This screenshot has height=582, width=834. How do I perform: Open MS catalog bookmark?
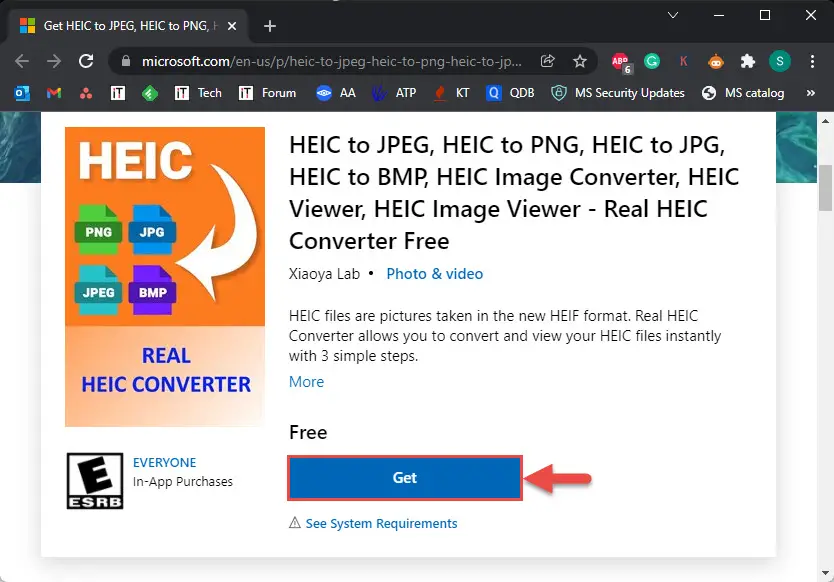[x=743, y=93]
